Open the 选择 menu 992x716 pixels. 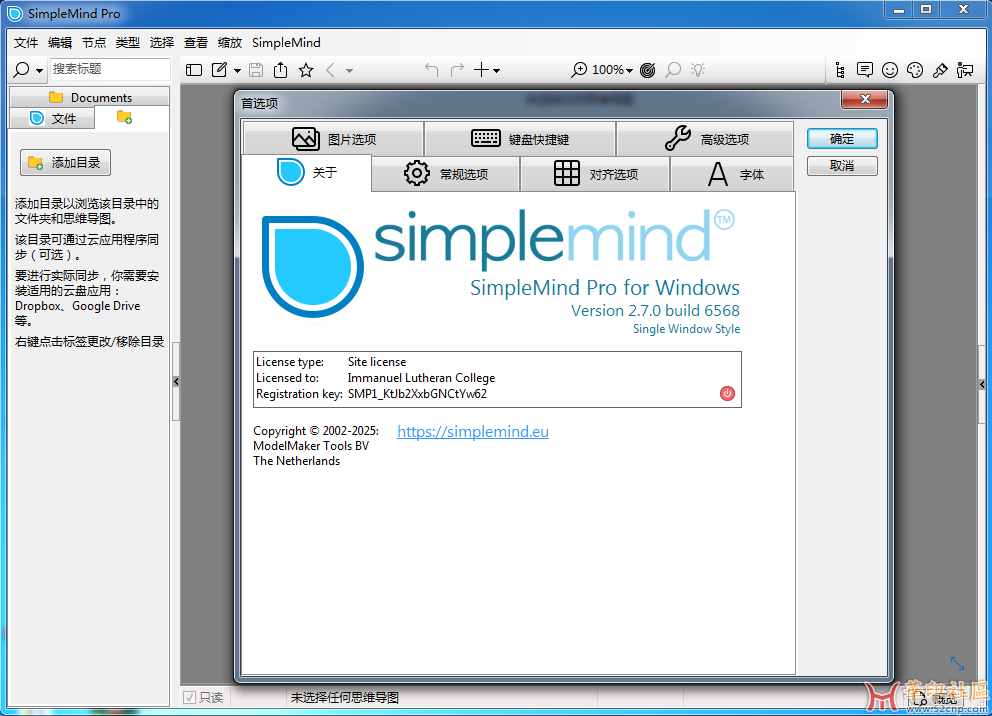click(162, 42)
